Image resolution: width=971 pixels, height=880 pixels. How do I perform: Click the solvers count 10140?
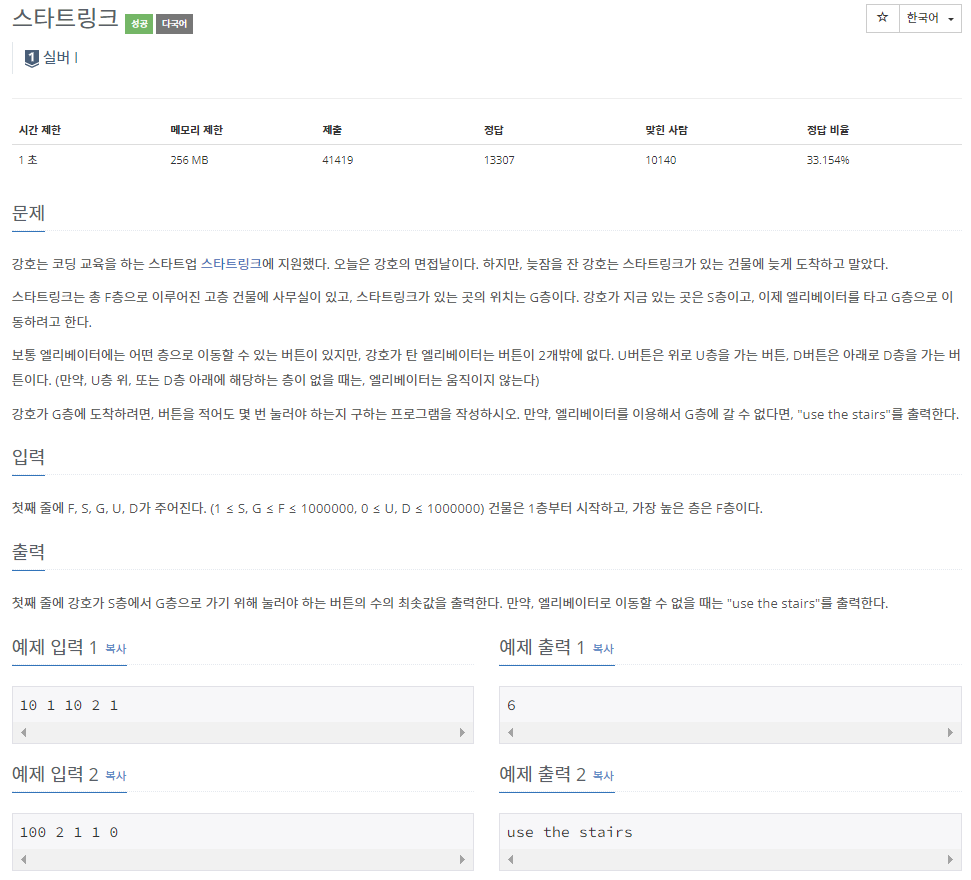[x=661, y=160]
